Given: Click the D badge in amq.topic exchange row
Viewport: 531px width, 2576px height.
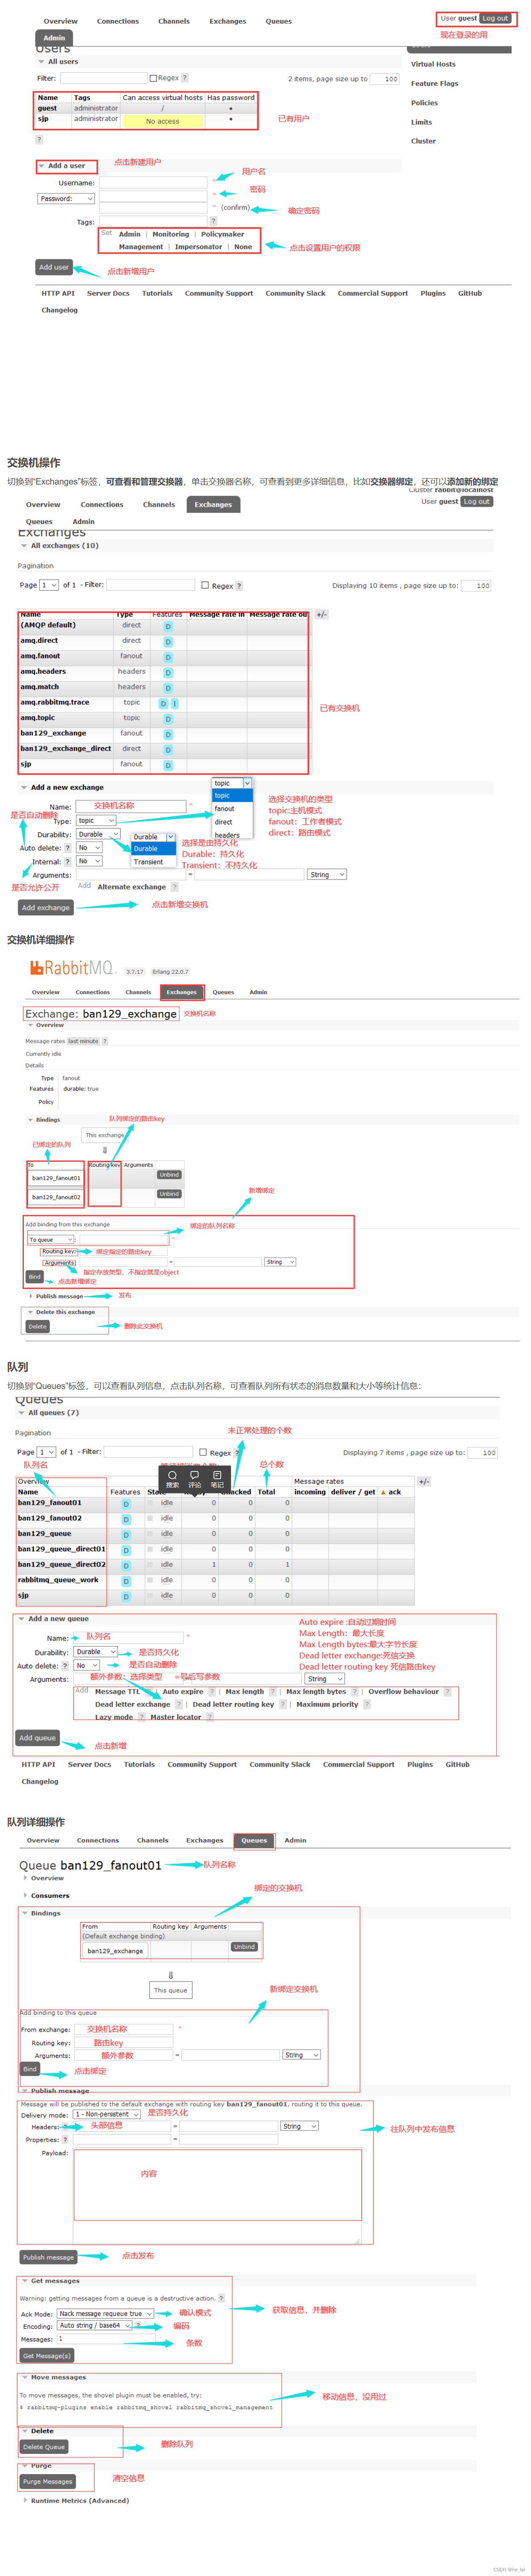Looking at the screenshot, I should [x=168, y=719].
